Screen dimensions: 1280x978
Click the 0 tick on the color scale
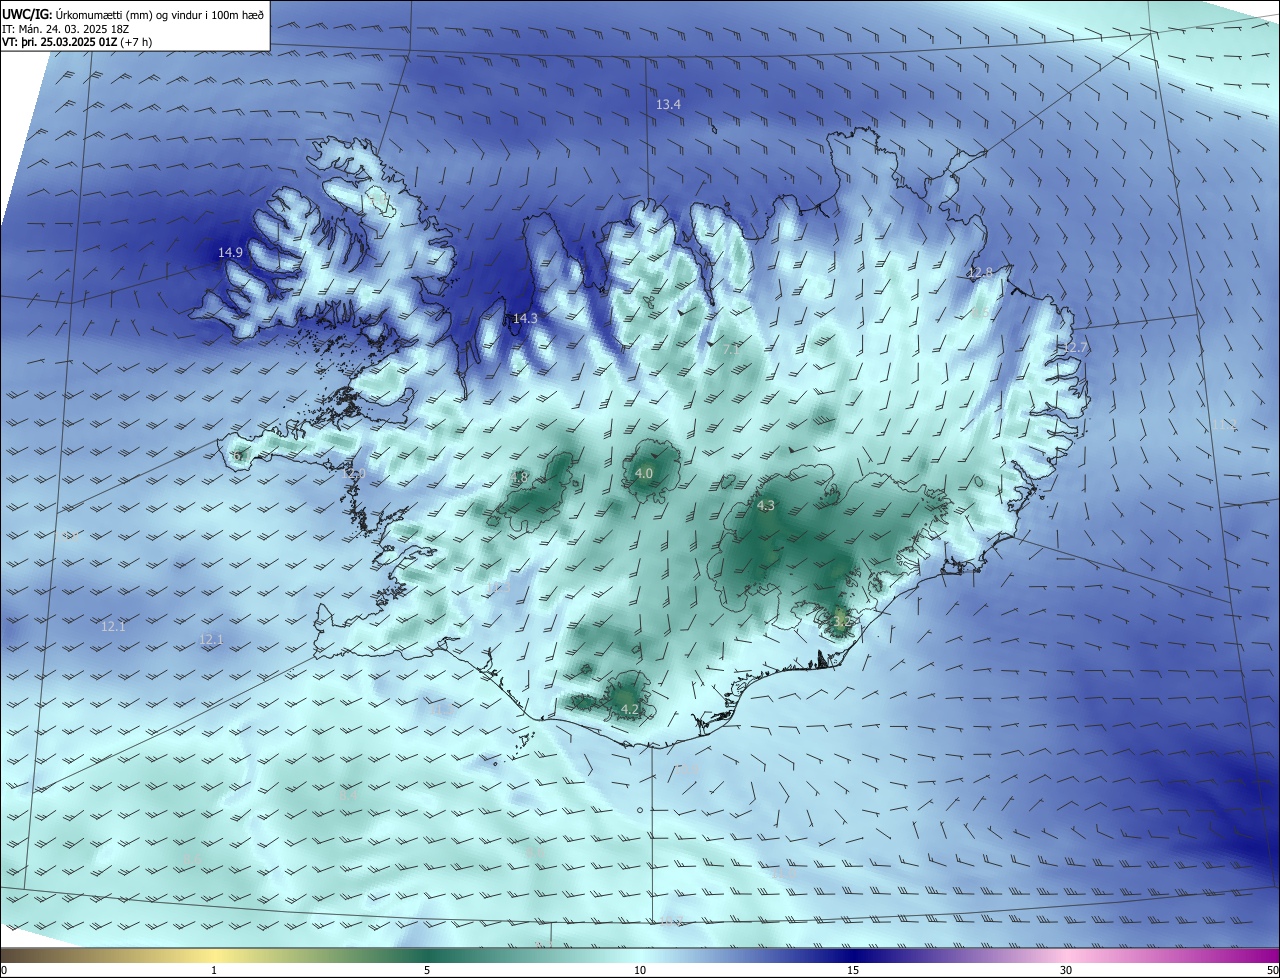4,970
